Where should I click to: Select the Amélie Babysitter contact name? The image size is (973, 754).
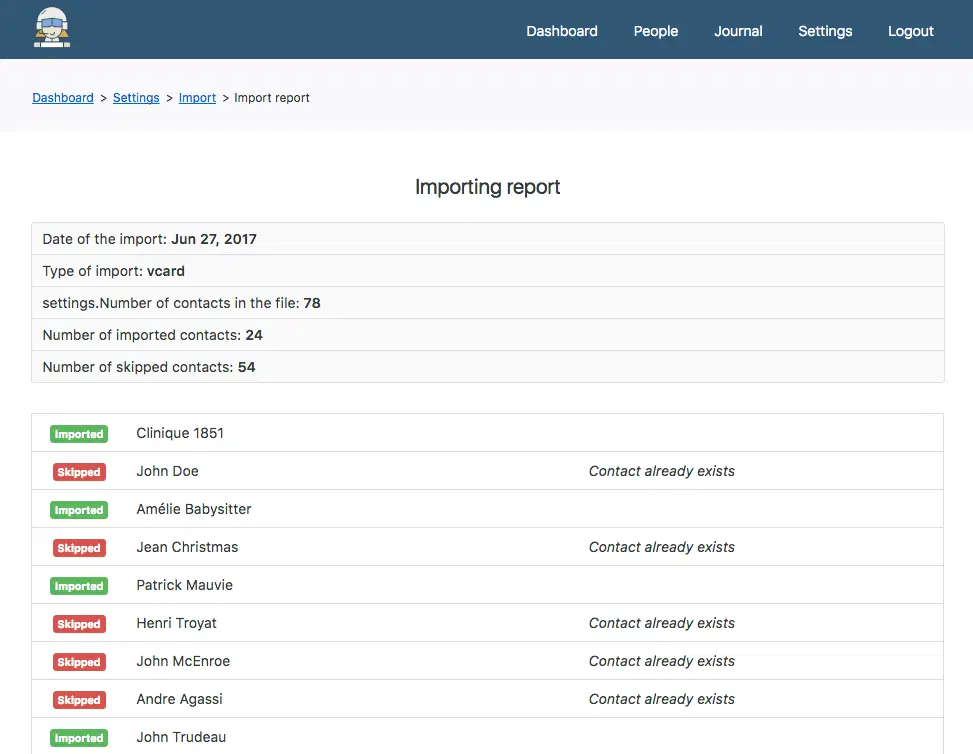194,509
